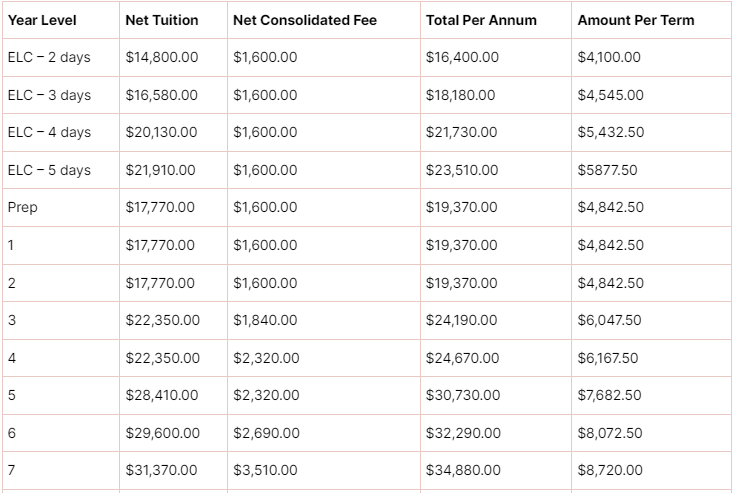The width and height of the screenshot is (735, 493).
Task: Click the $34,880.00 total per annum cell
Action: 463,470
